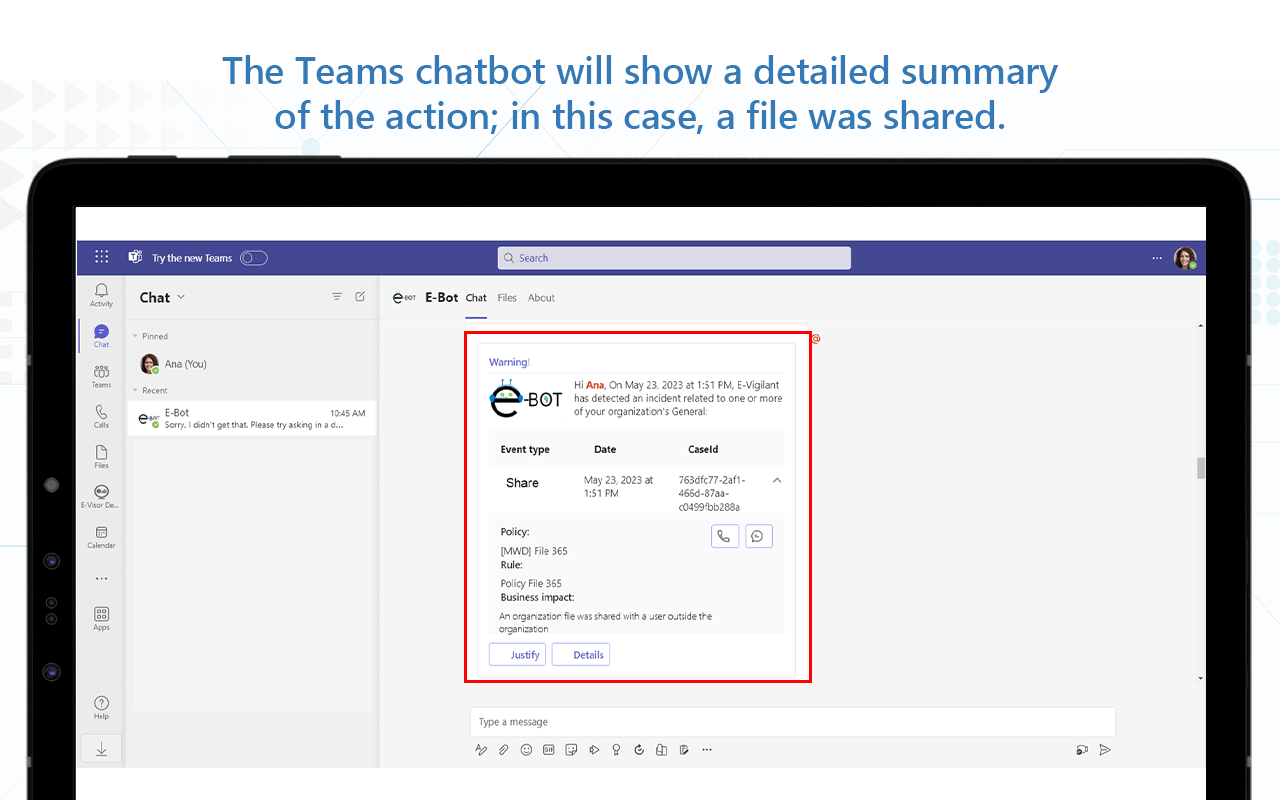
Task: Click the "May 23, 2023 at 1:51 PM" date cell
Action: click(x=618, y=487)
